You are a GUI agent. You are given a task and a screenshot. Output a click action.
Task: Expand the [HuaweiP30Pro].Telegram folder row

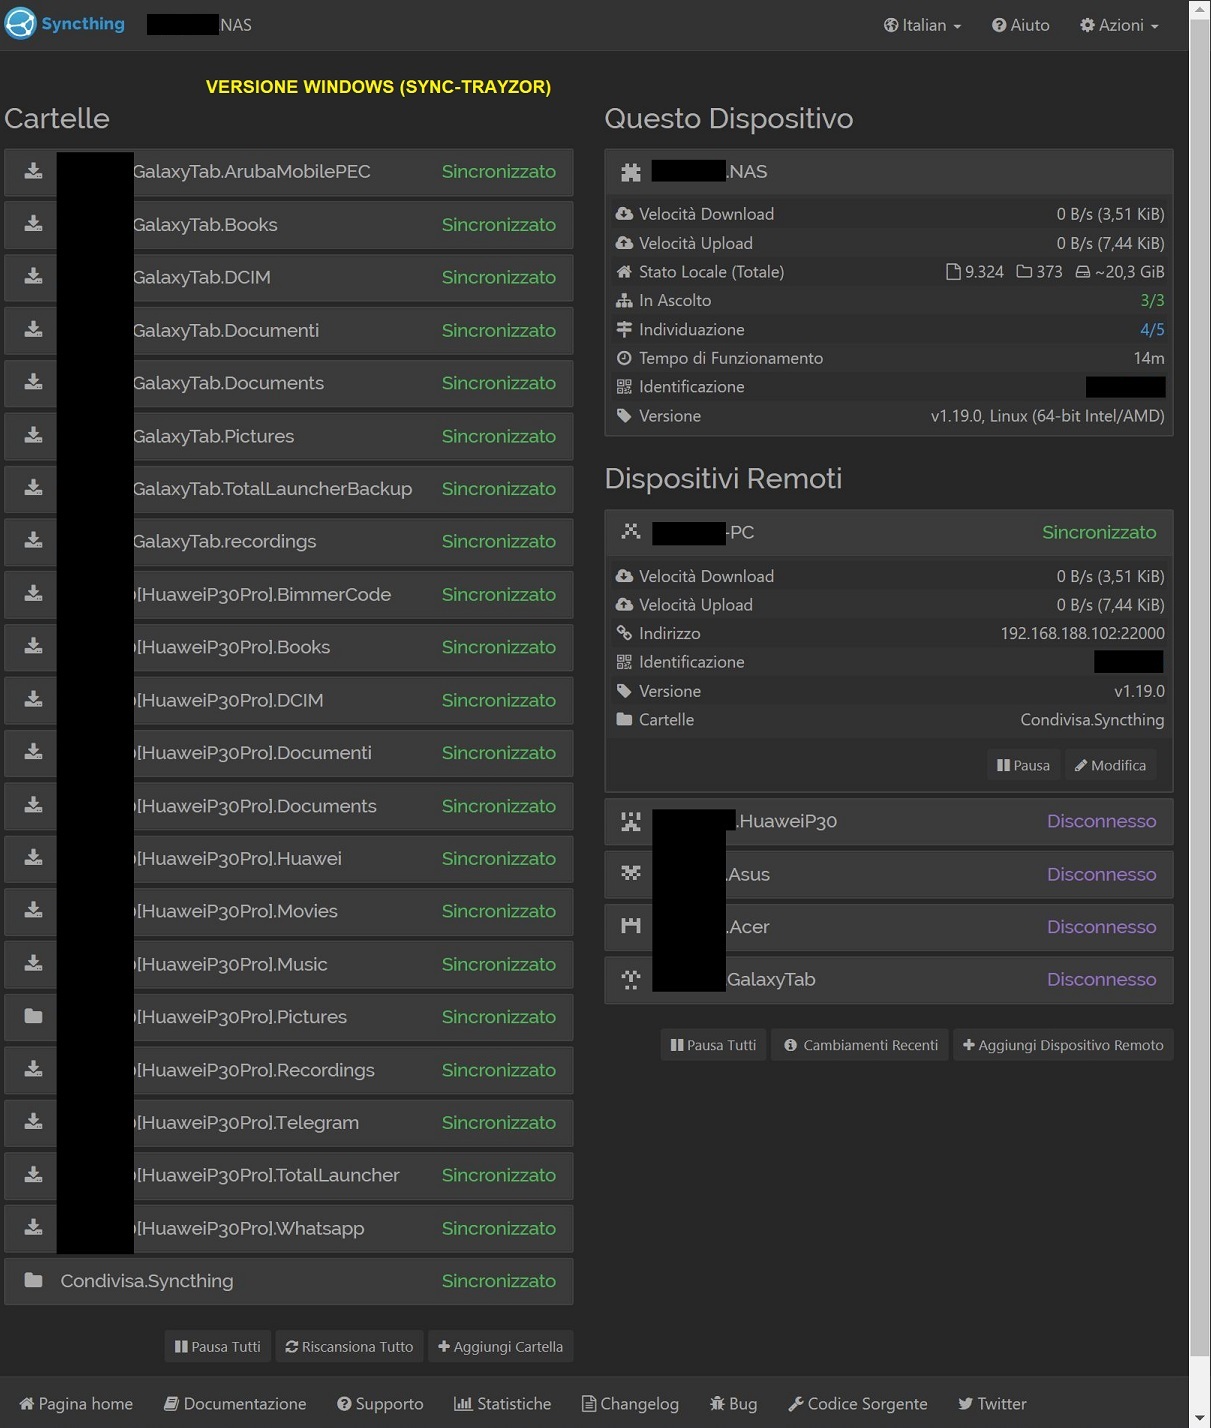(x=289, y=1122)
